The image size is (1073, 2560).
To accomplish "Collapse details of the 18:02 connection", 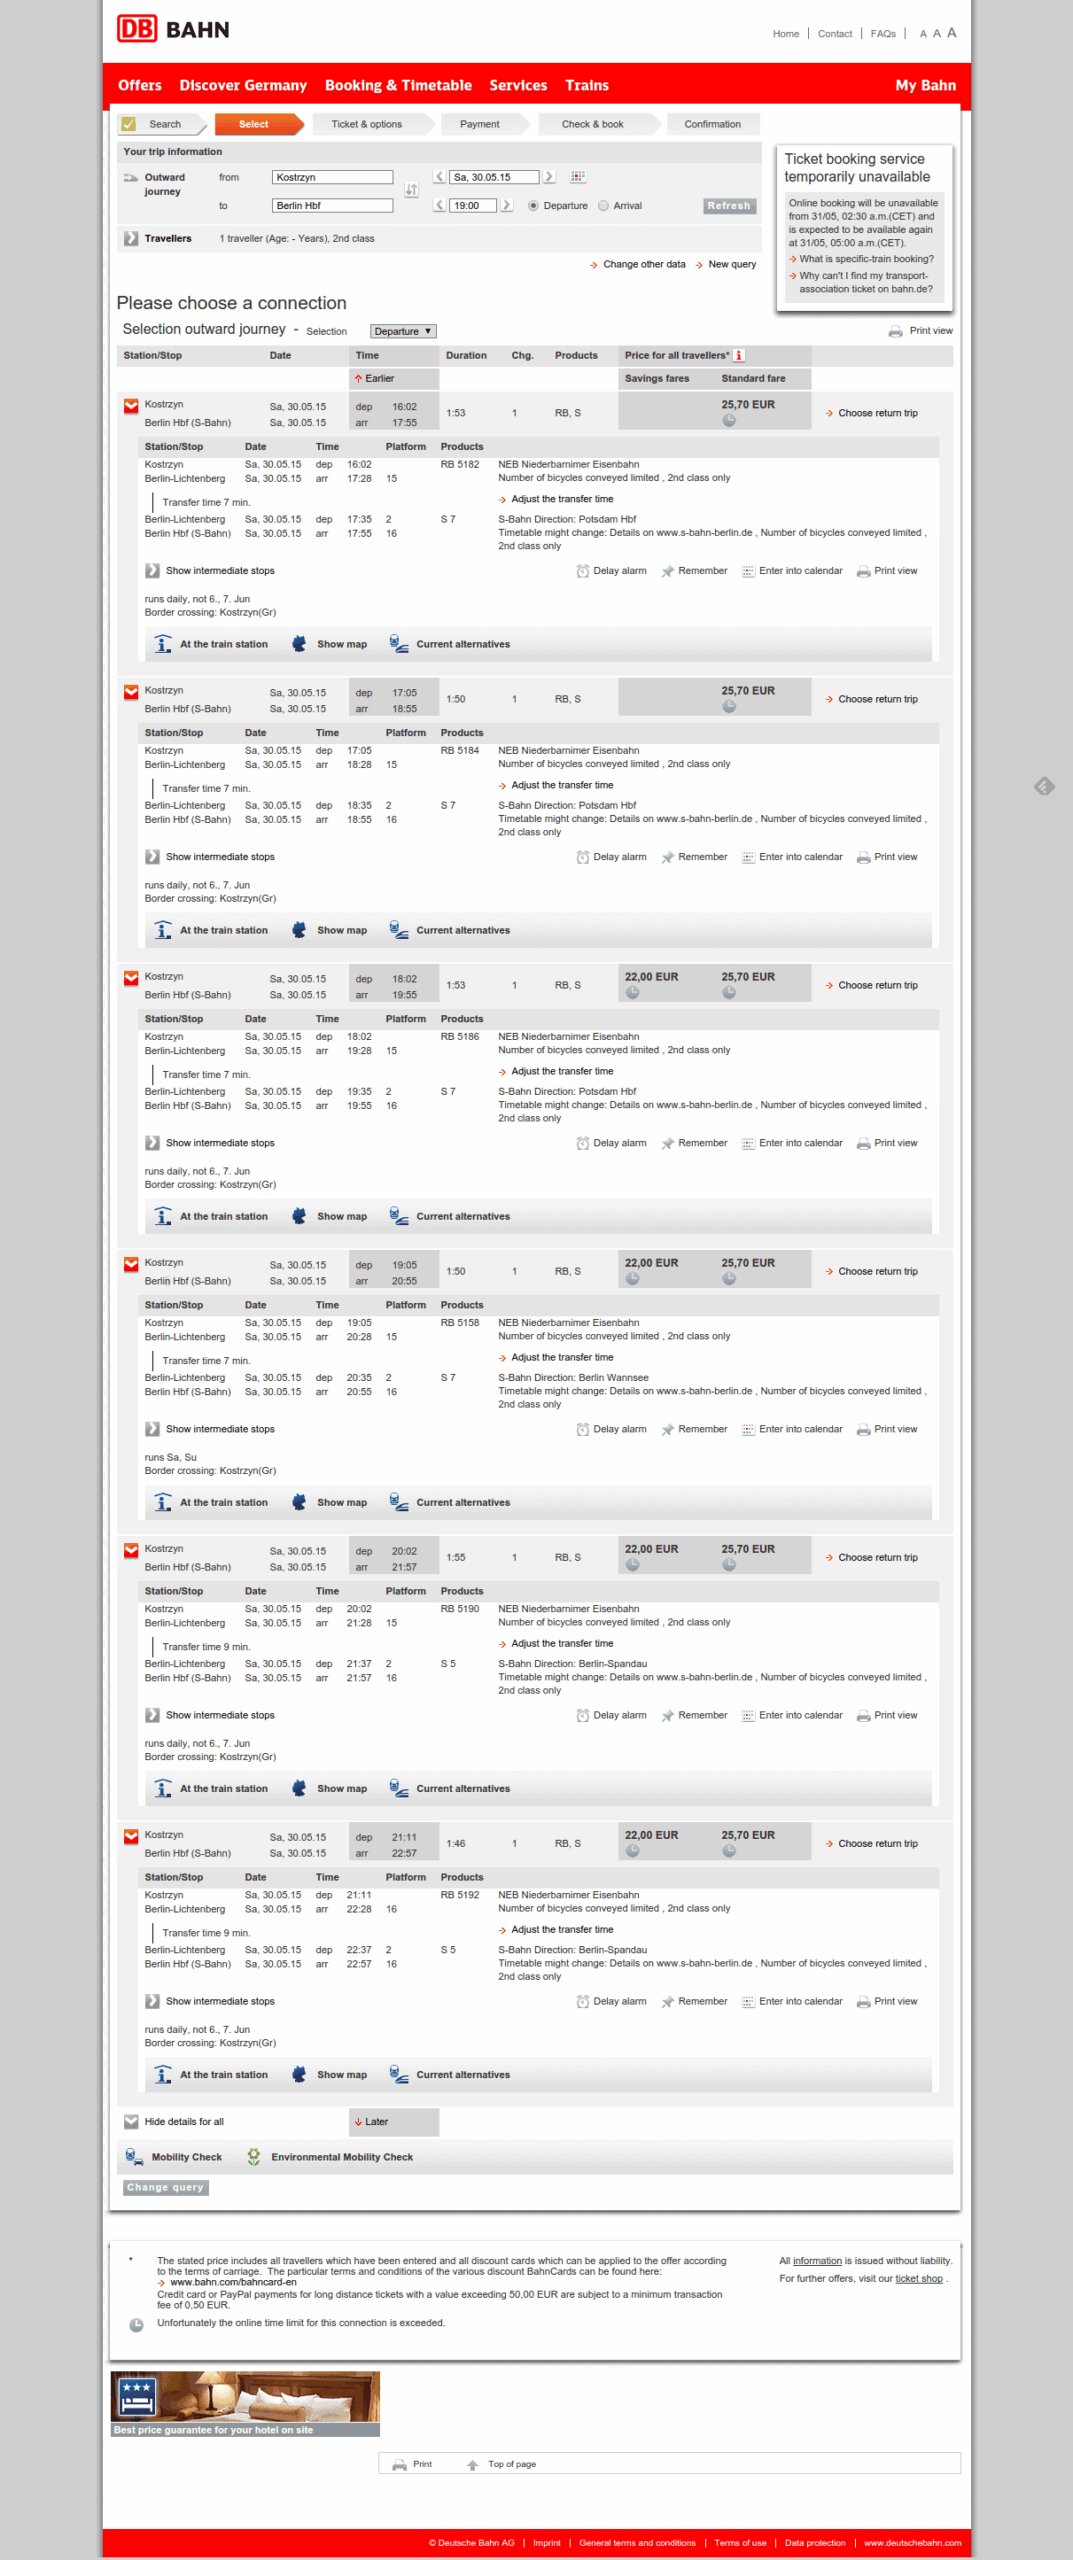I will [x=131, y=978].
